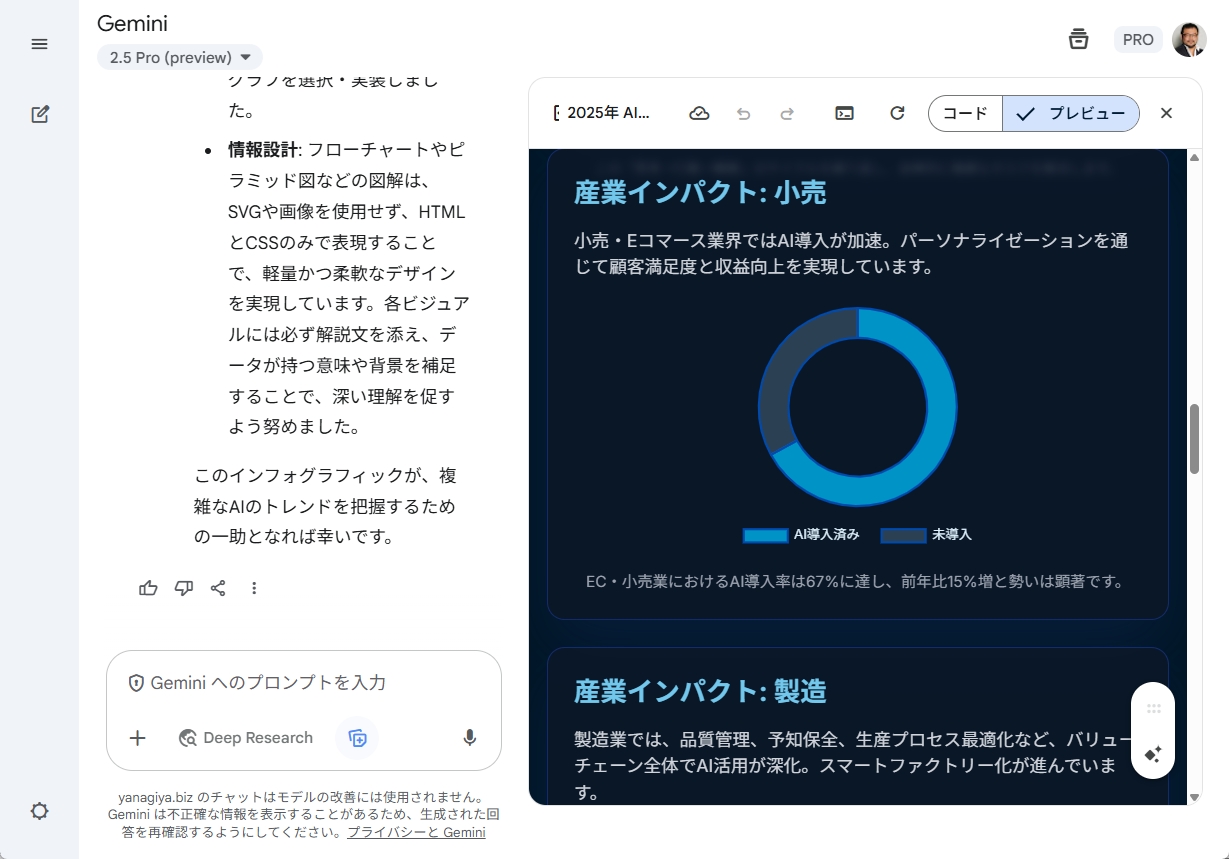Start a new chat with the compose icon

(39, 114)
